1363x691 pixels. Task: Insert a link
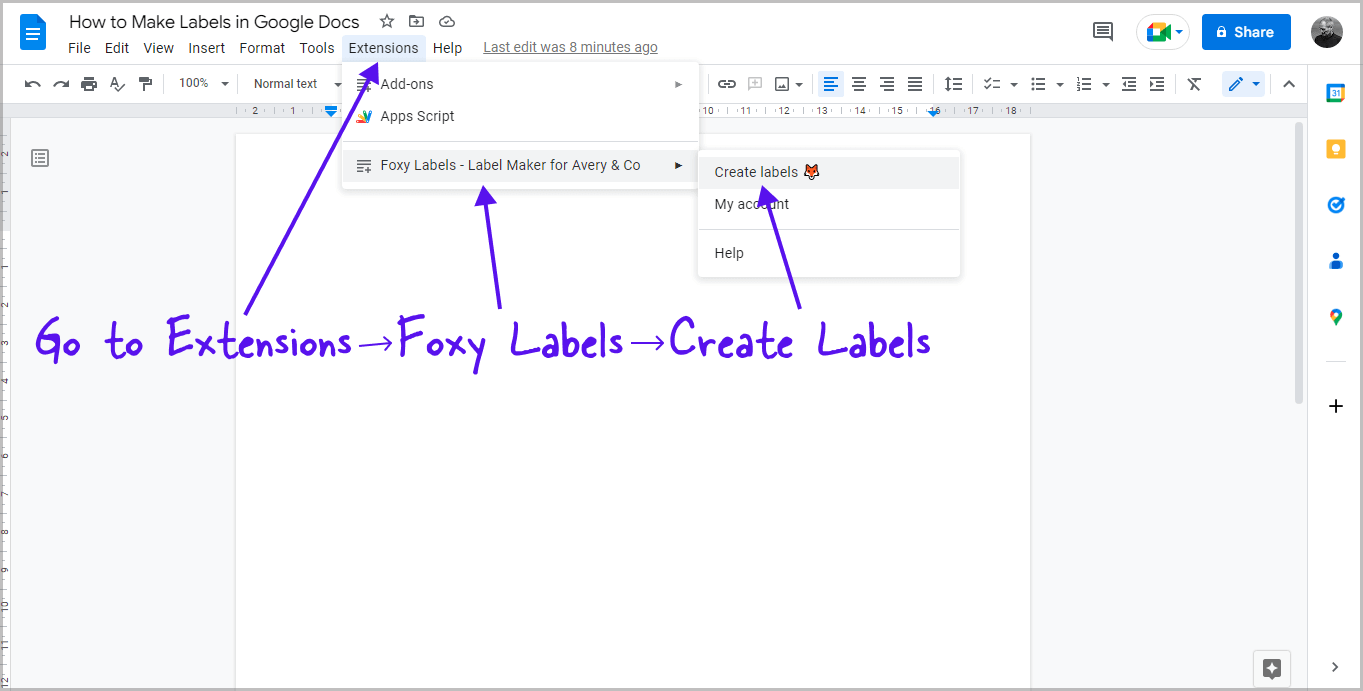click(x=726, y=83)
